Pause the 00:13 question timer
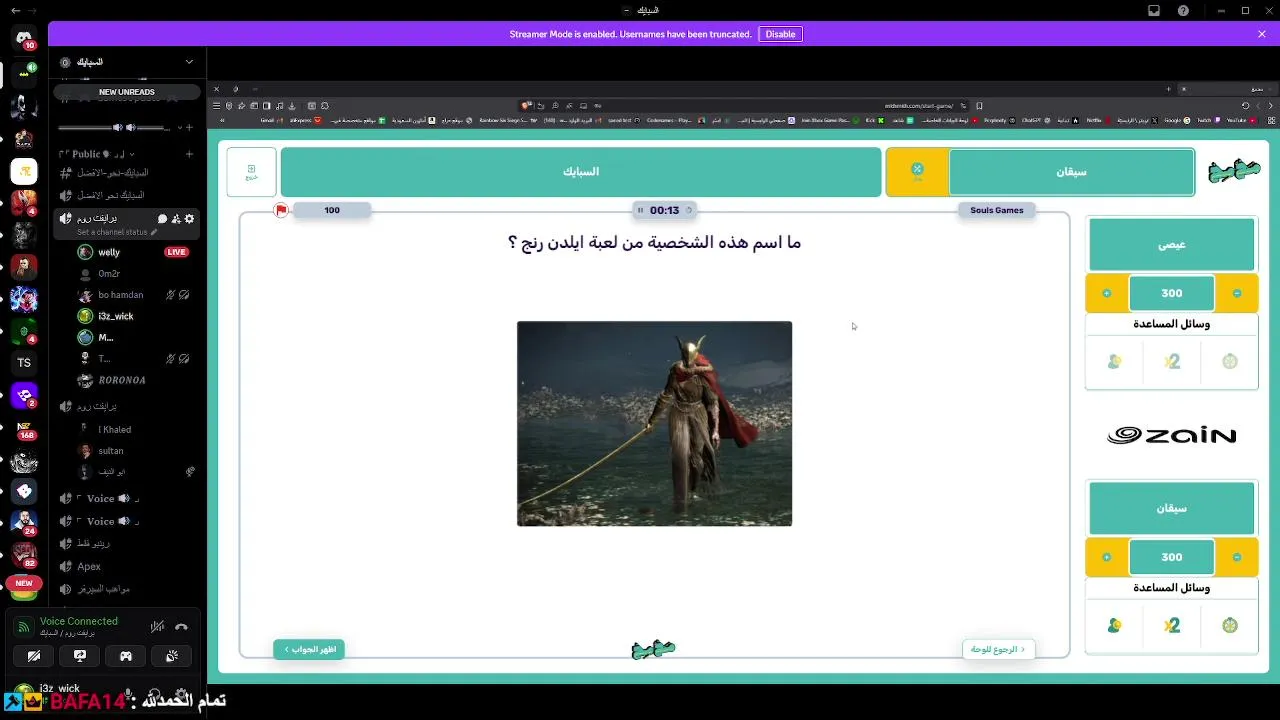 [x=640, y=210]
